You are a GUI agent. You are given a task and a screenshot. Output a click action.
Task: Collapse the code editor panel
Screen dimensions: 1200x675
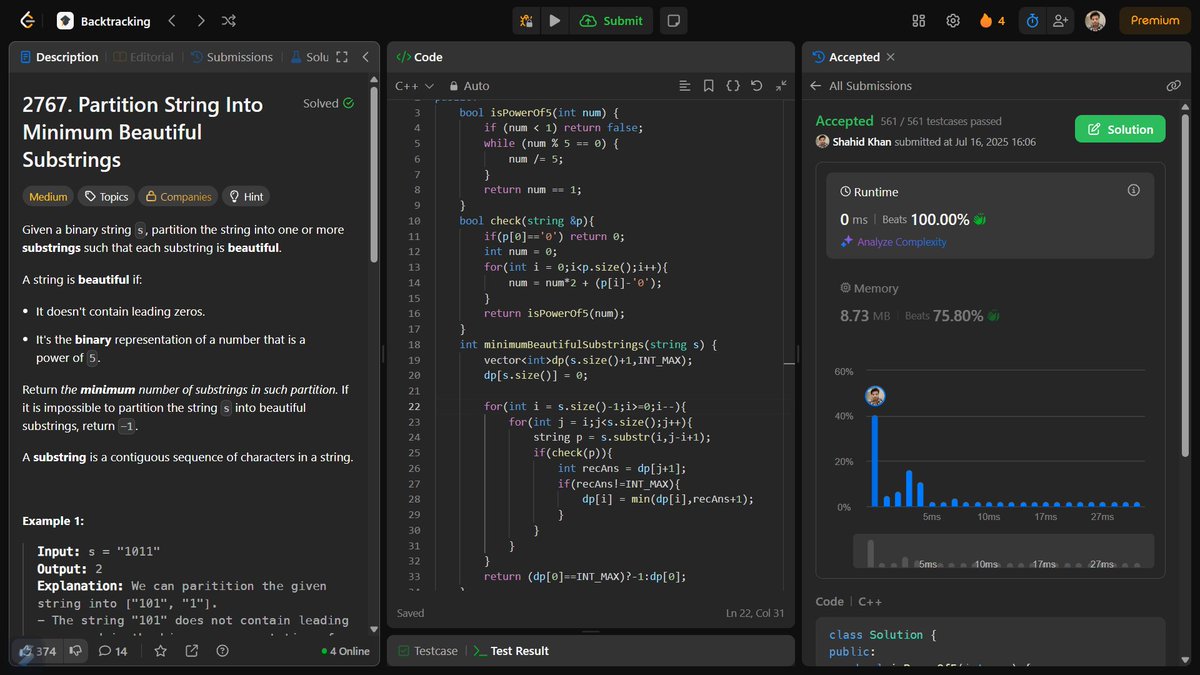(781, 86)
